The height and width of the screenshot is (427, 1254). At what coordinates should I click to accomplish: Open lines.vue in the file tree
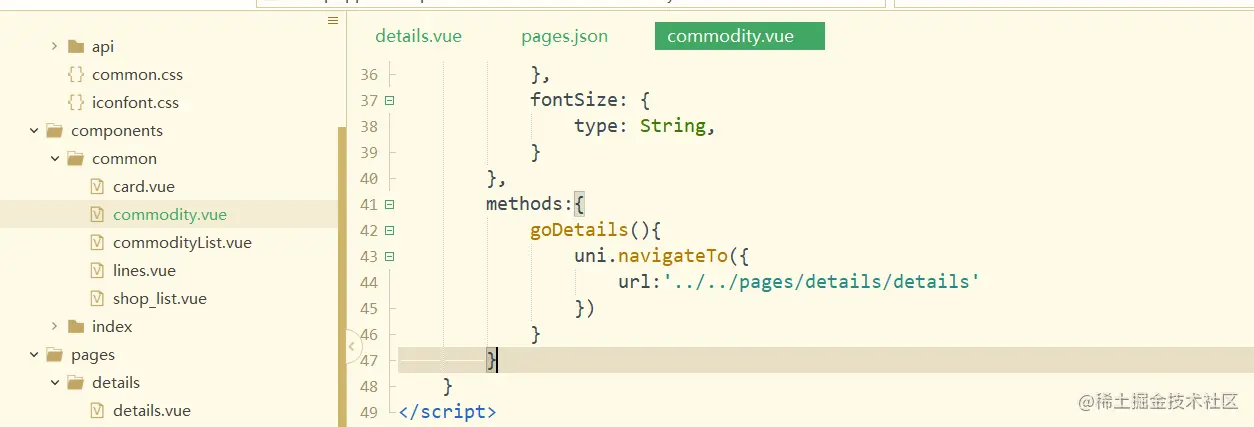[x=144, y=271]
